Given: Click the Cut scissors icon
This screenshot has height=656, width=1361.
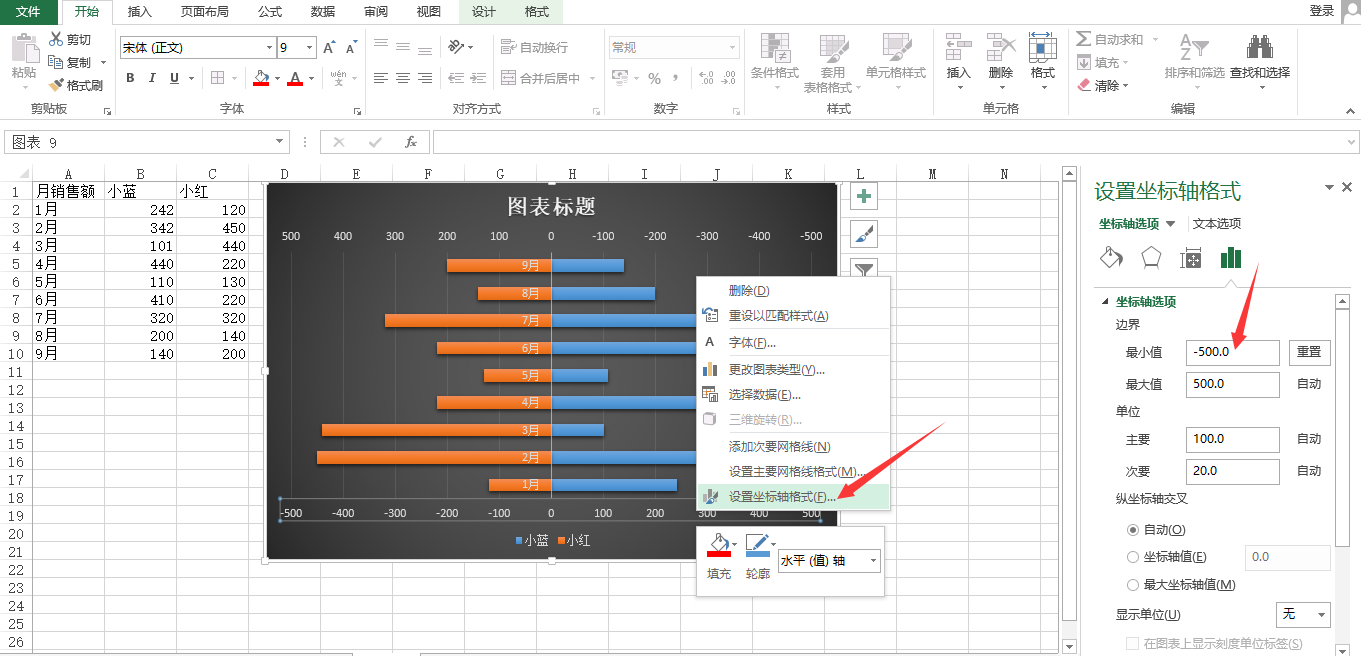Looking at the screenshot, I should click(56, 40).
